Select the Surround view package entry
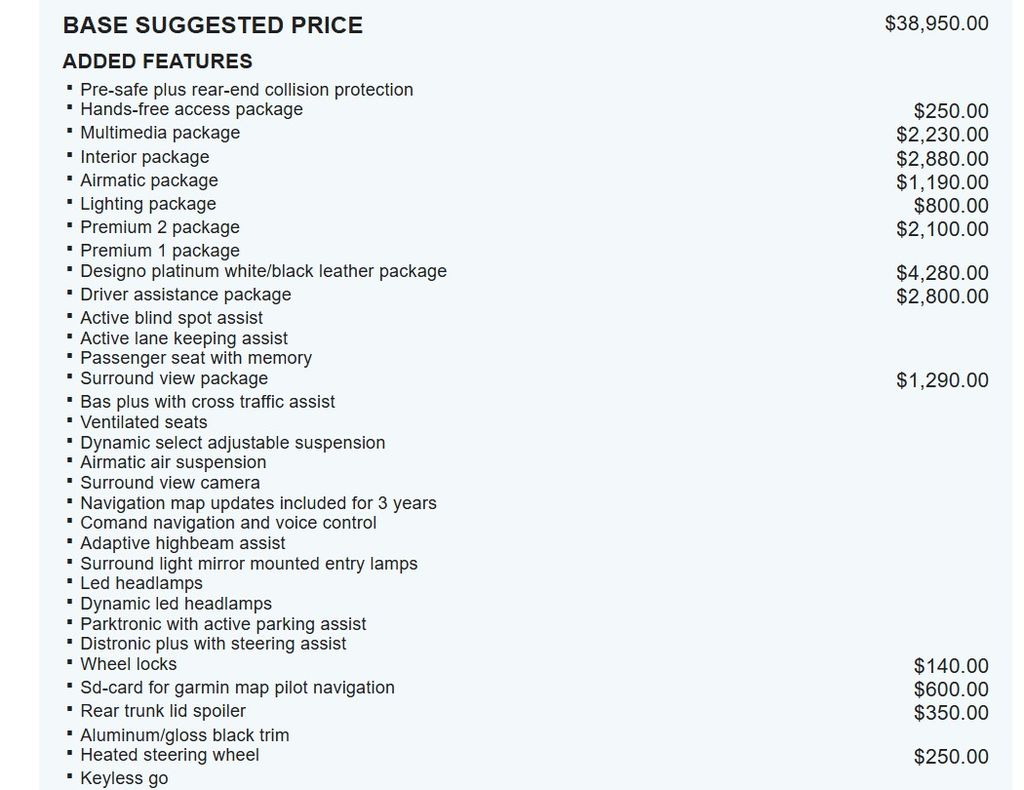1024x790 pixels. (174, 378)
